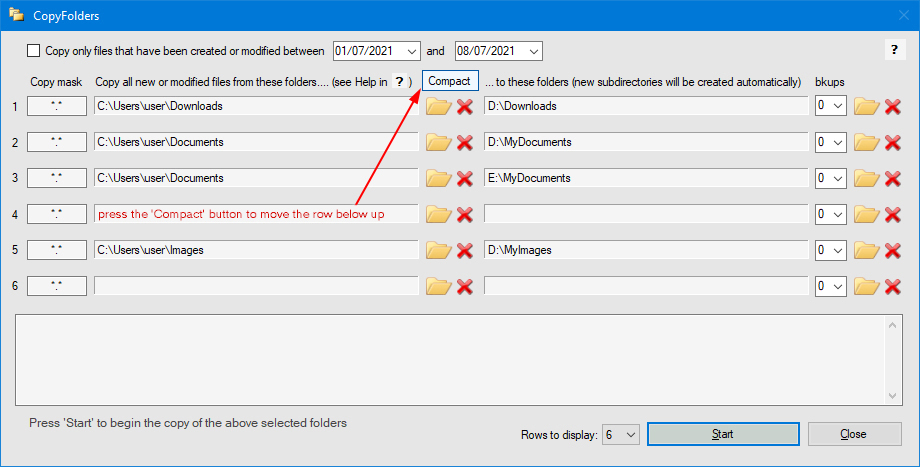This screenshot has width=920, height=467.
Task: Expand bkups dropdown for row 1
Action: pyautogui.click(x=837, y=106)
